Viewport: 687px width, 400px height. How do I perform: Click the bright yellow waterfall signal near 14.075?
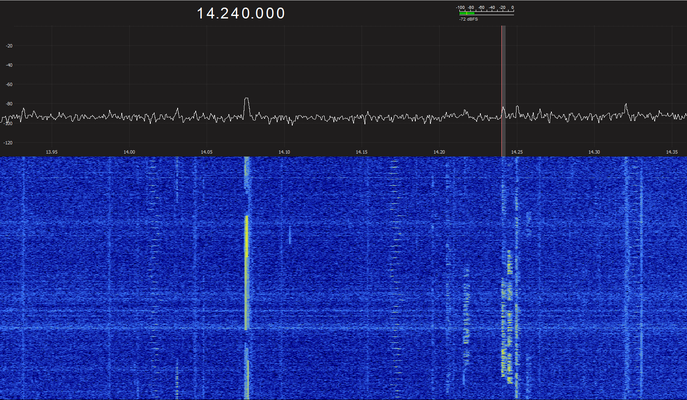[246, 272]
